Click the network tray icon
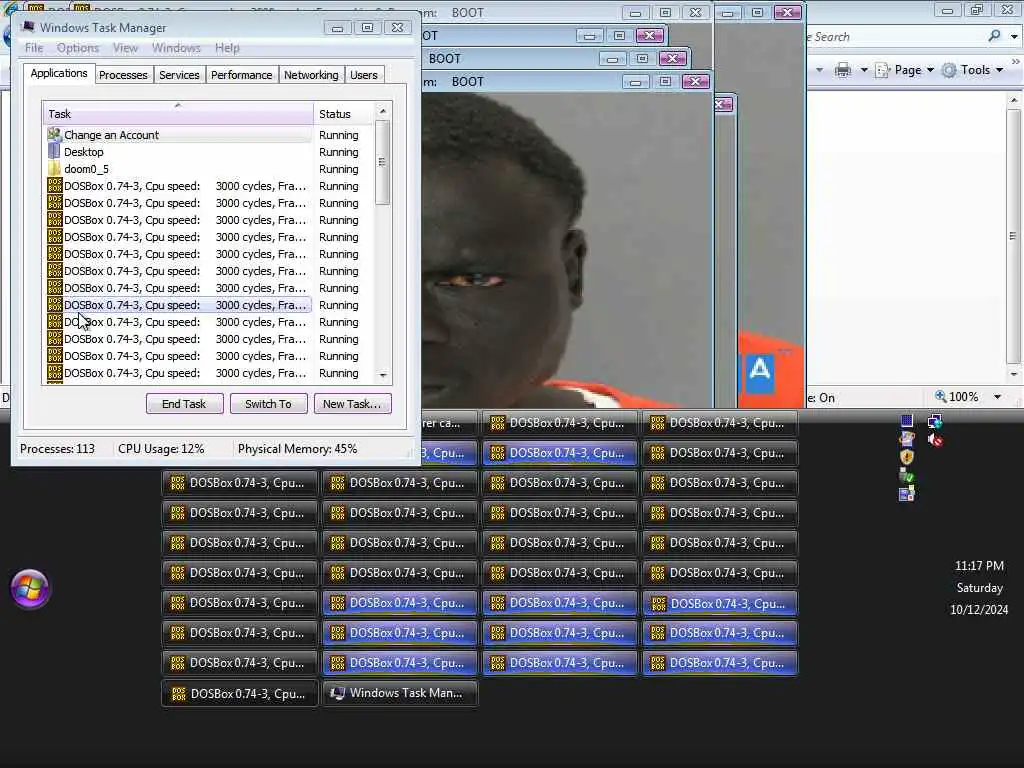Image resolution: width=1024 pixels, height=768 pixels. [x=935, y=421]
